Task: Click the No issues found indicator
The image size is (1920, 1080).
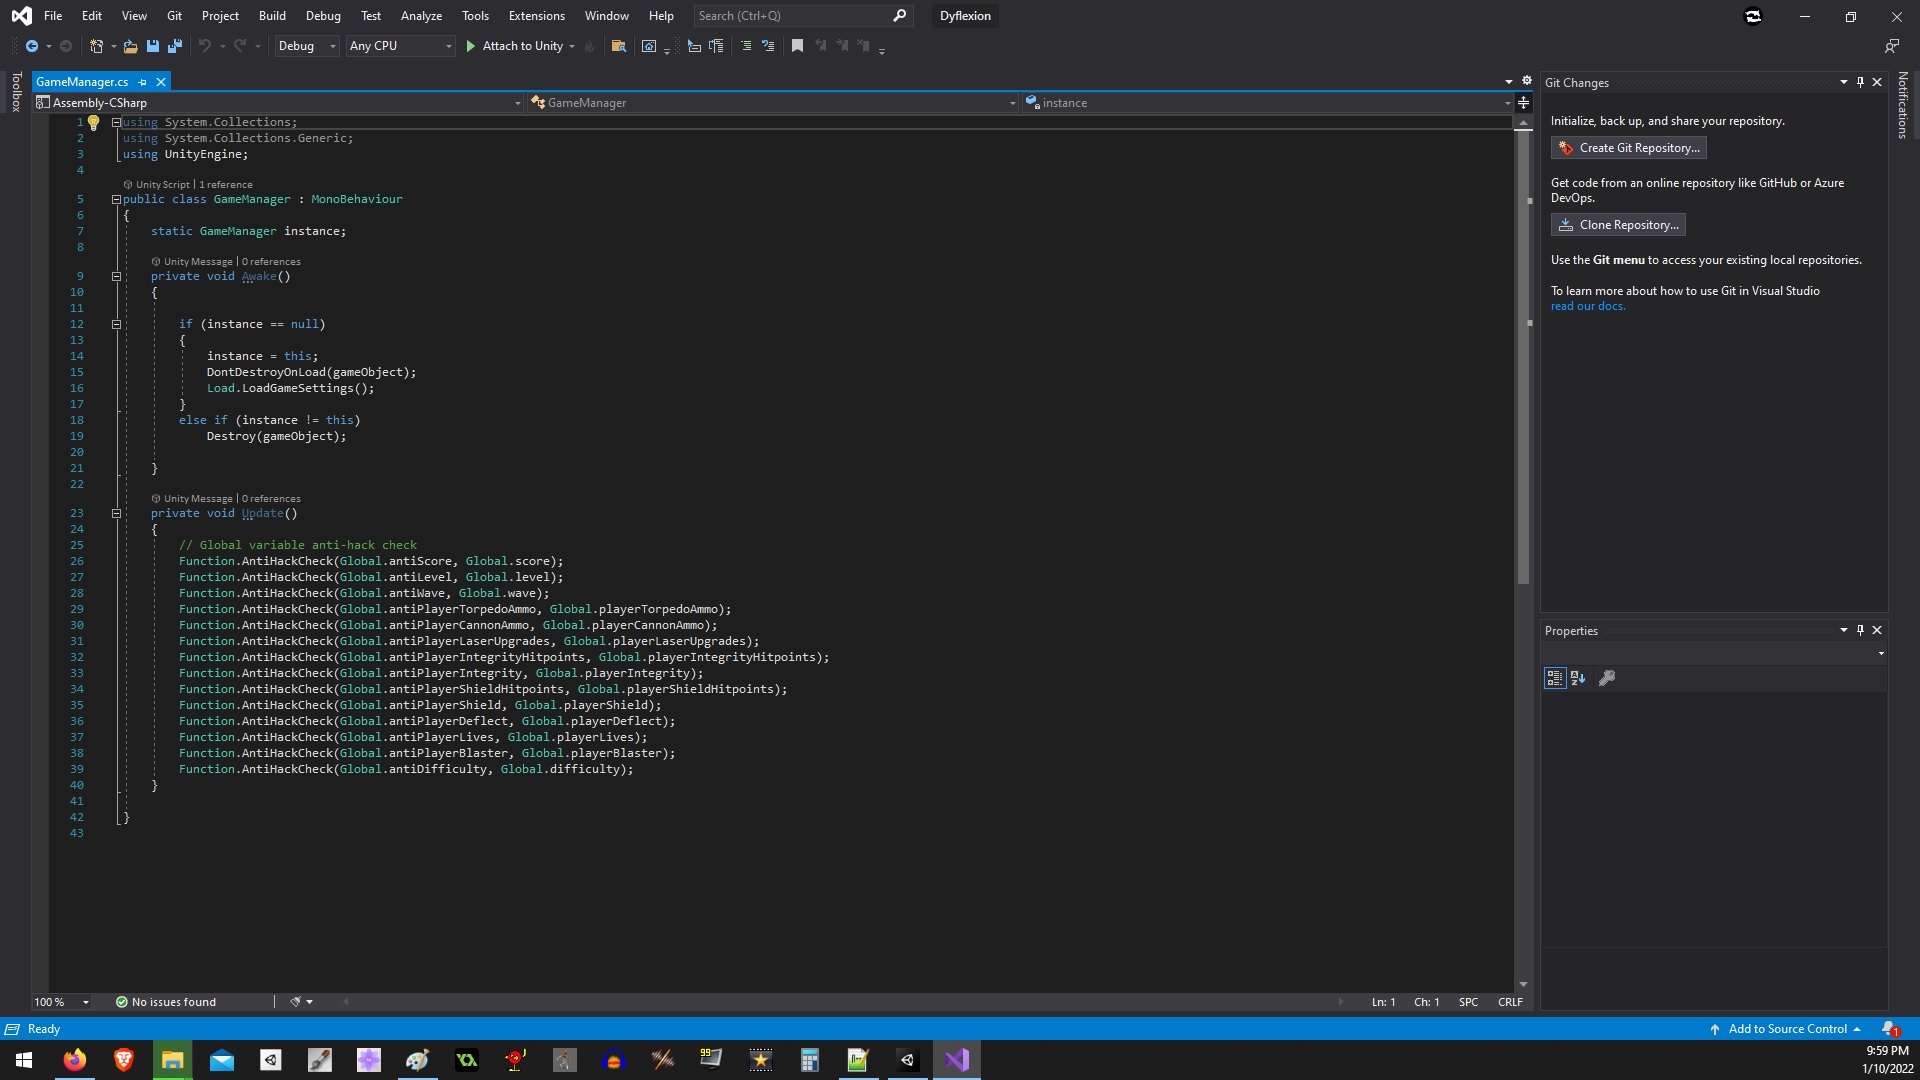Action: 165,1001
